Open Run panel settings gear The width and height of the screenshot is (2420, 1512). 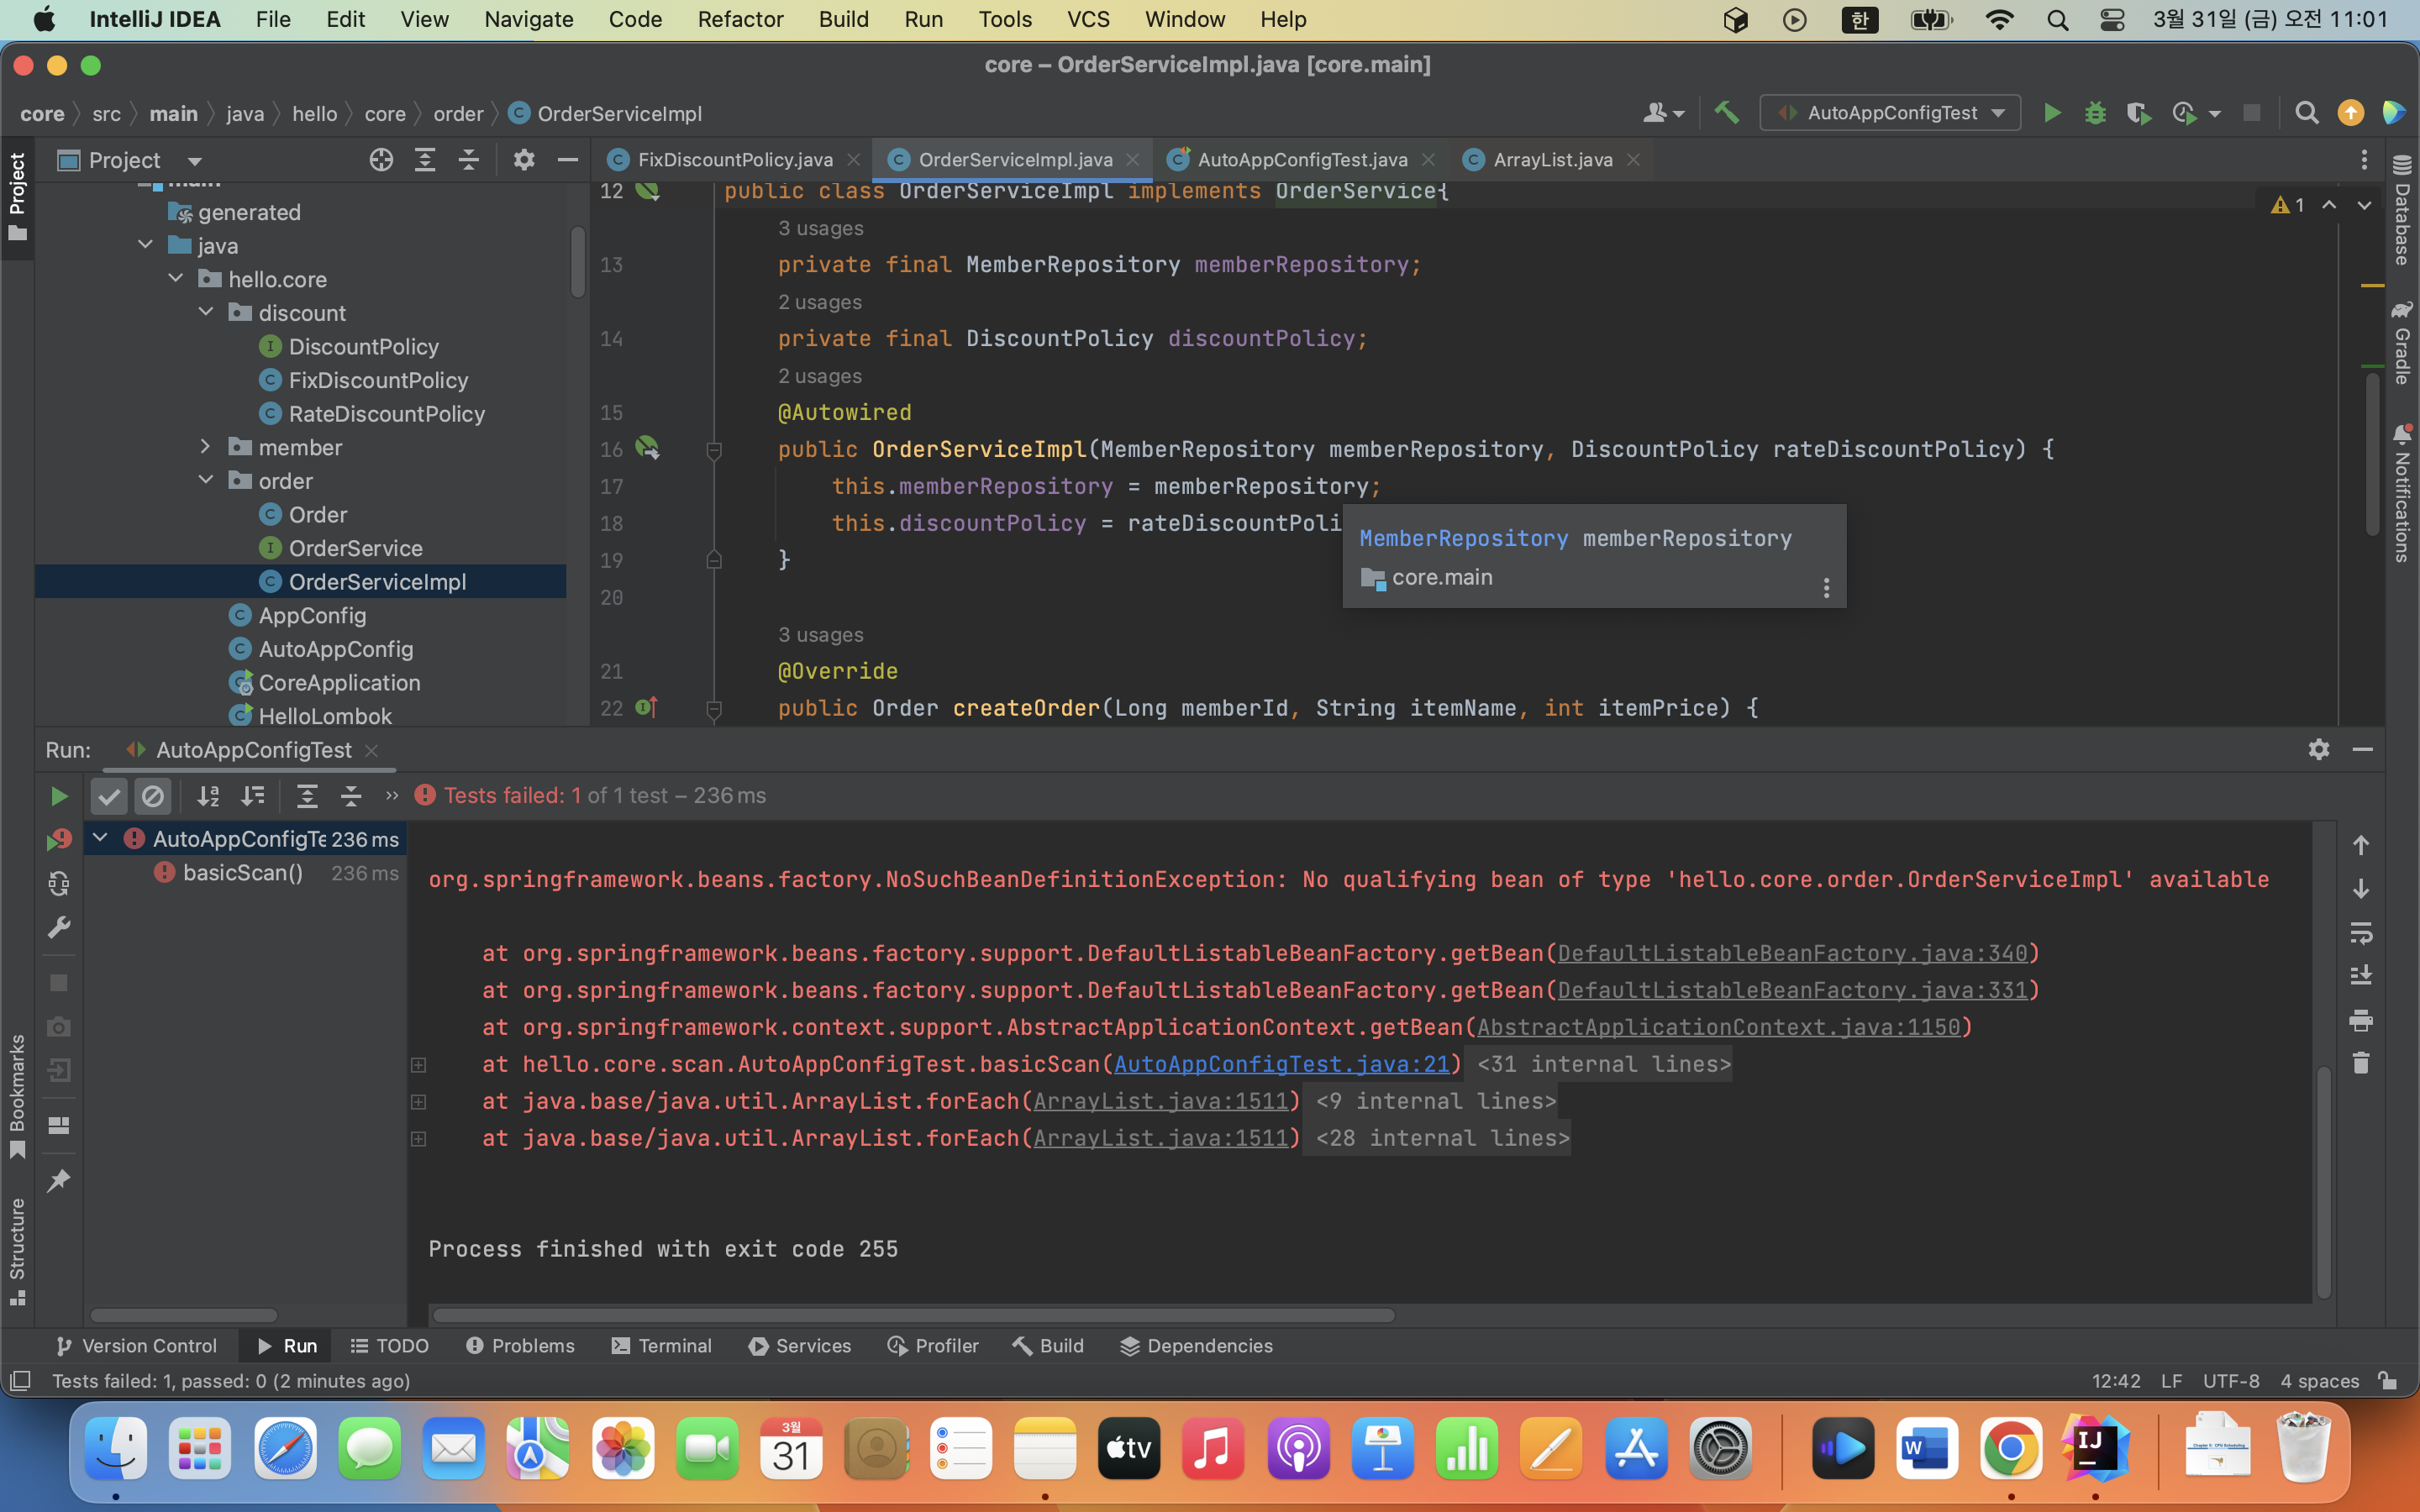[x=2319, y=749]
